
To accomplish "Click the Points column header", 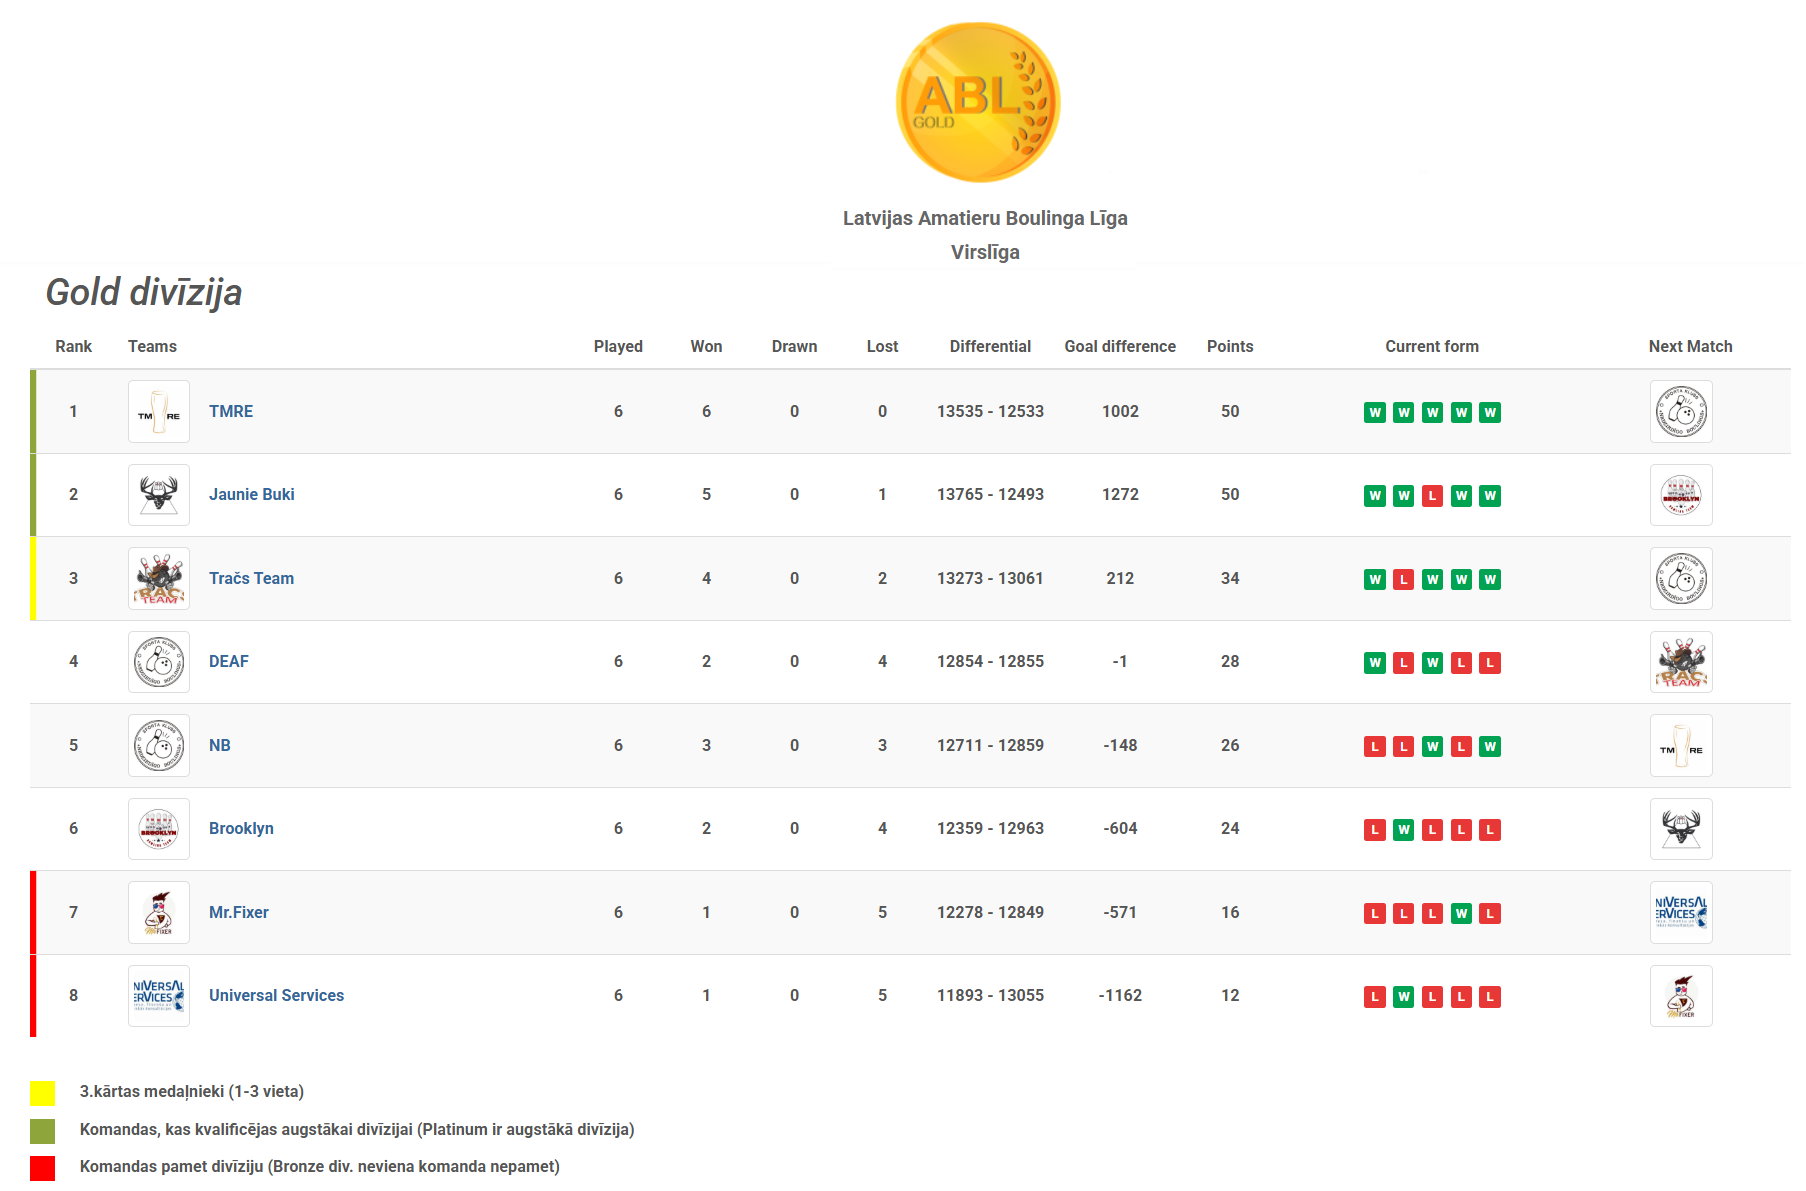I will tap(1229, 347).
